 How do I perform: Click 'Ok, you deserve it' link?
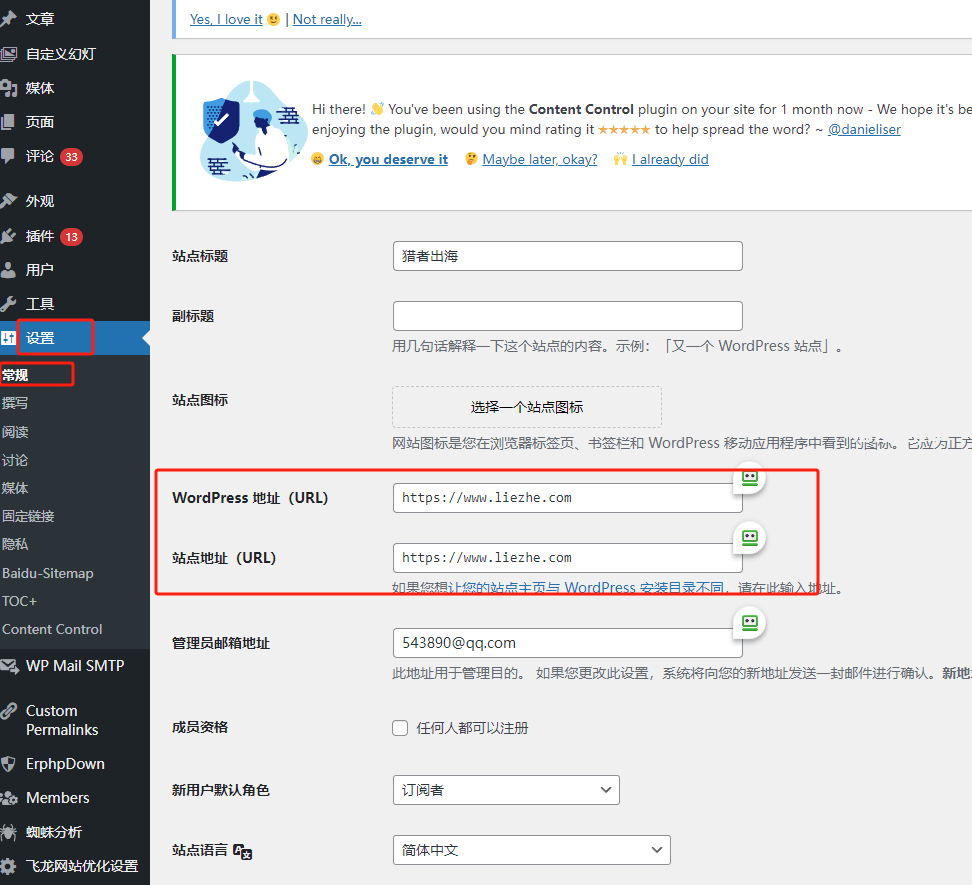pyautogui.click(x=388, y=159)
